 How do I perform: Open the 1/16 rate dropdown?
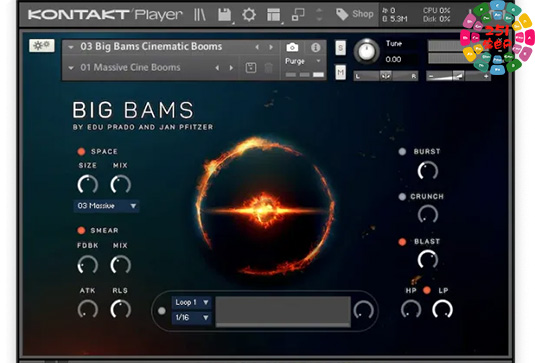(x=191, y=318)
